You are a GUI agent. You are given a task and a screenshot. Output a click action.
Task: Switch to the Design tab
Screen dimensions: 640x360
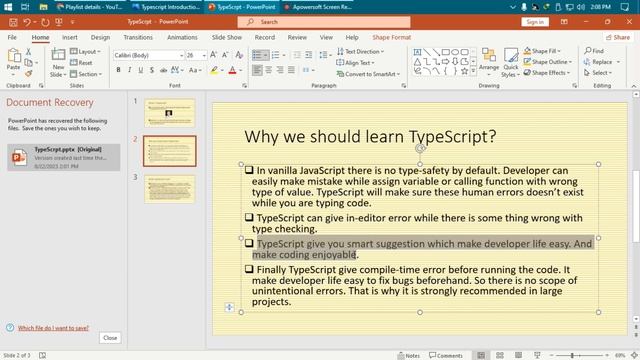(x=100, y=37)
